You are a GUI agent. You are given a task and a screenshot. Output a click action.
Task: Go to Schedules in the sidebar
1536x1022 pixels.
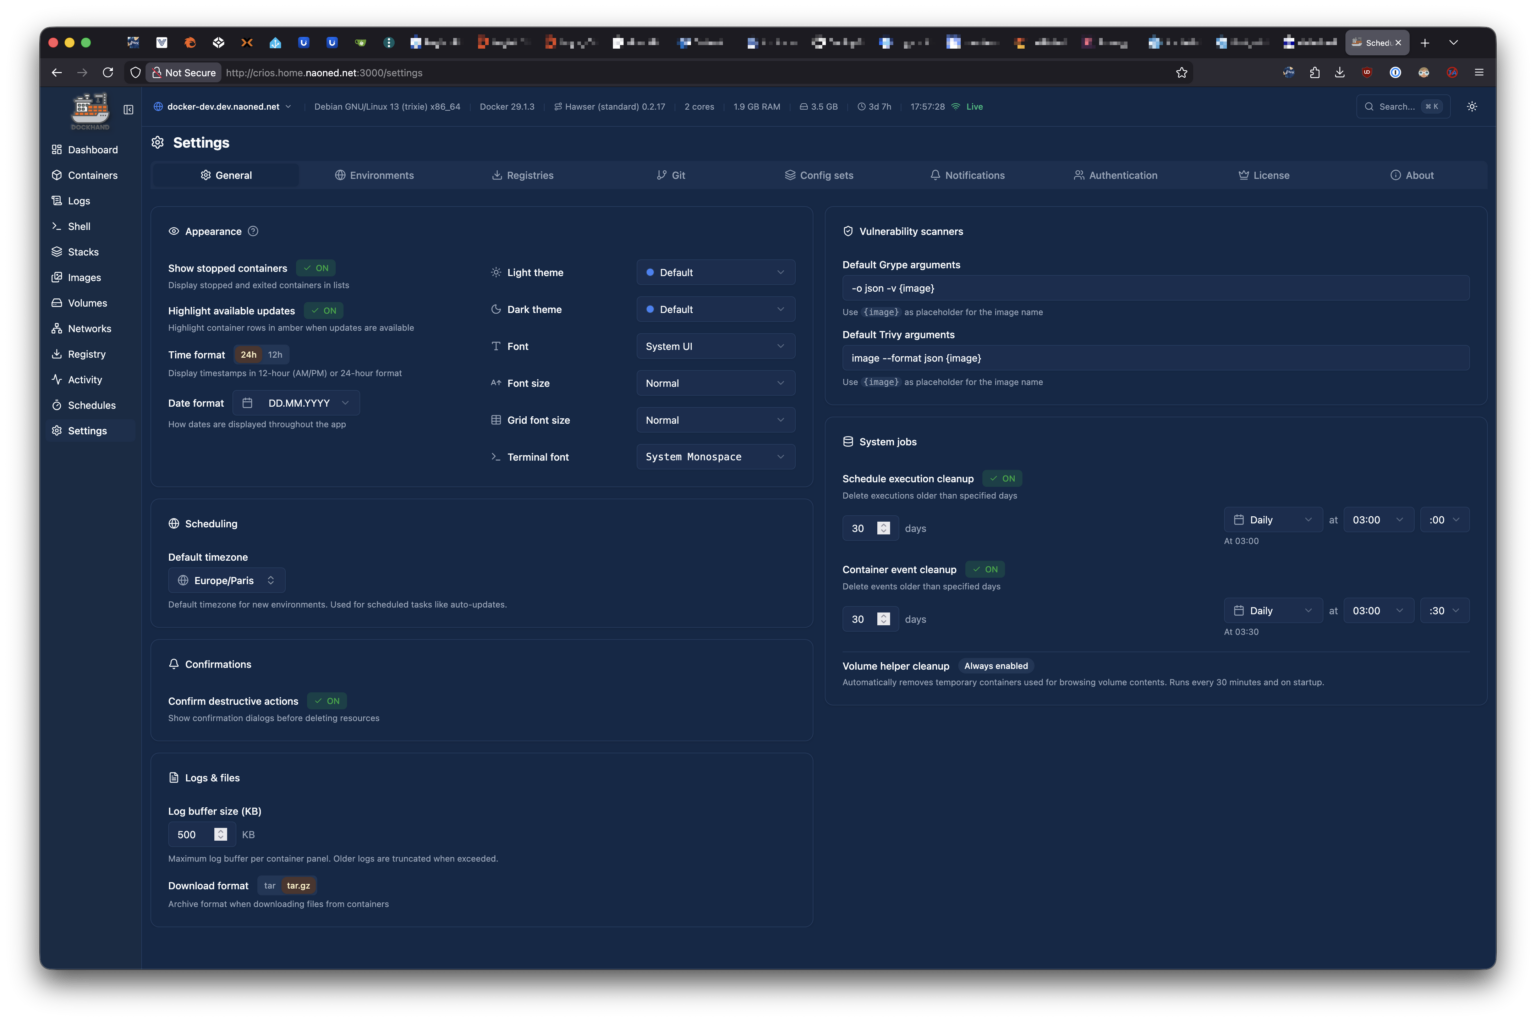coord(91,406)
